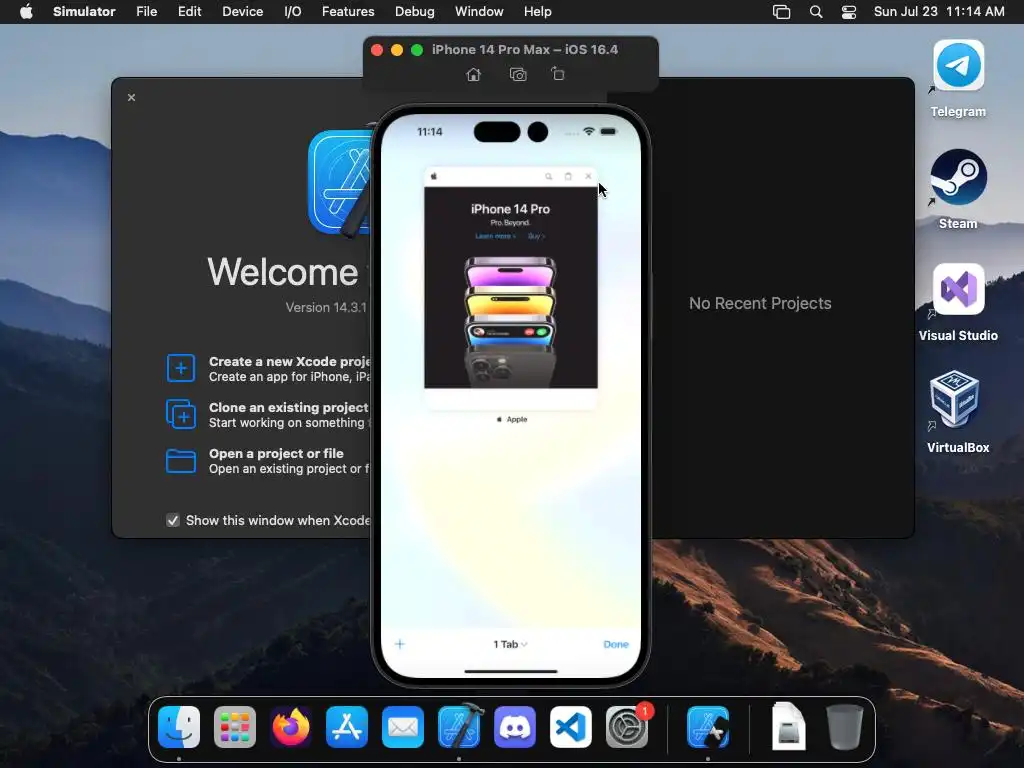Open Firefox from the Dock

point(291,727)
